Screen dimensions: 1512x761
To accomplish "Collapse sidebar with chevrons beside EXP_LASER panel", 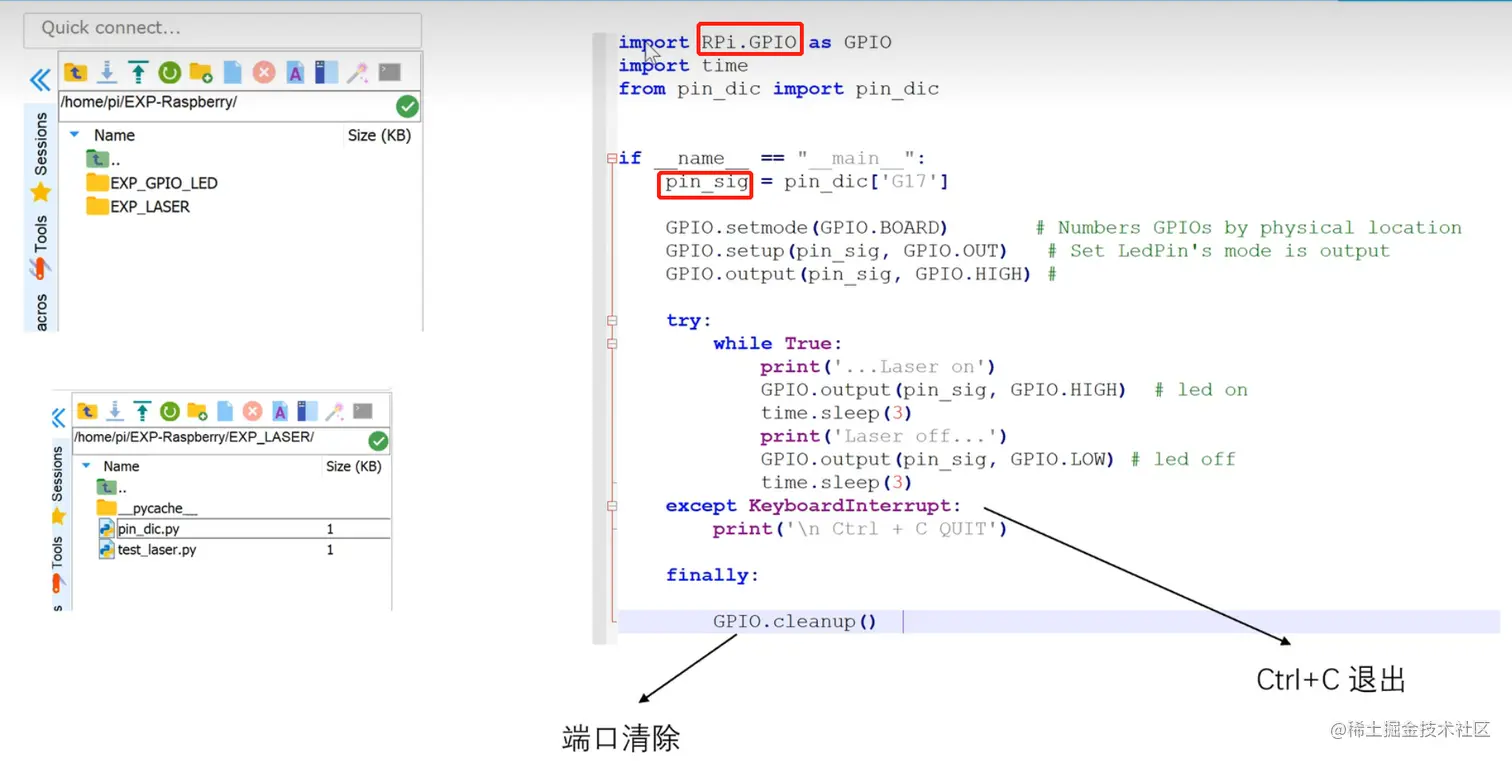I will pyautogui.click(x=58, y=418).
